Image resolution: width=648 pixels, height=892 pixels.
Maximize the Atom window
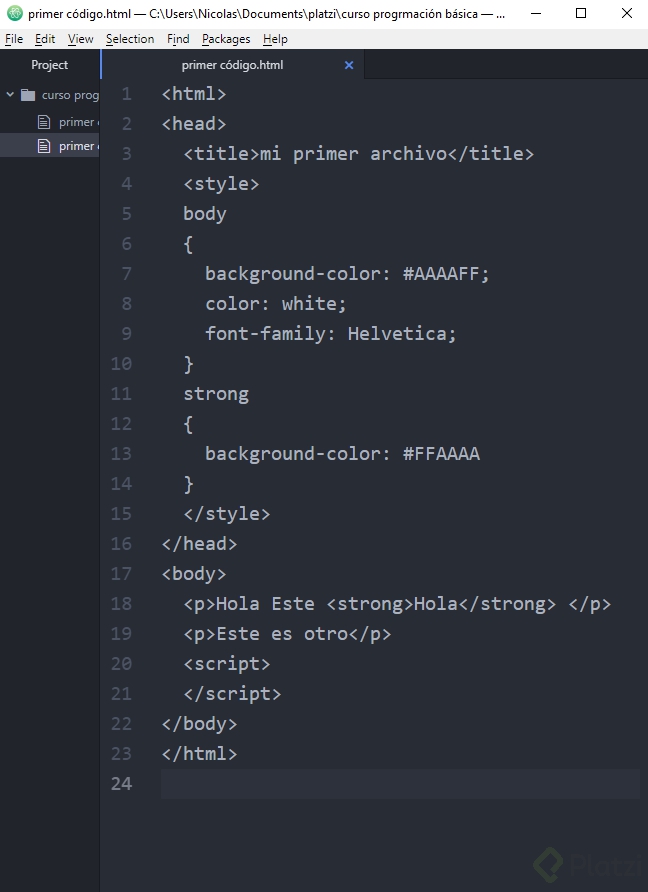click(x=581, y=13)
